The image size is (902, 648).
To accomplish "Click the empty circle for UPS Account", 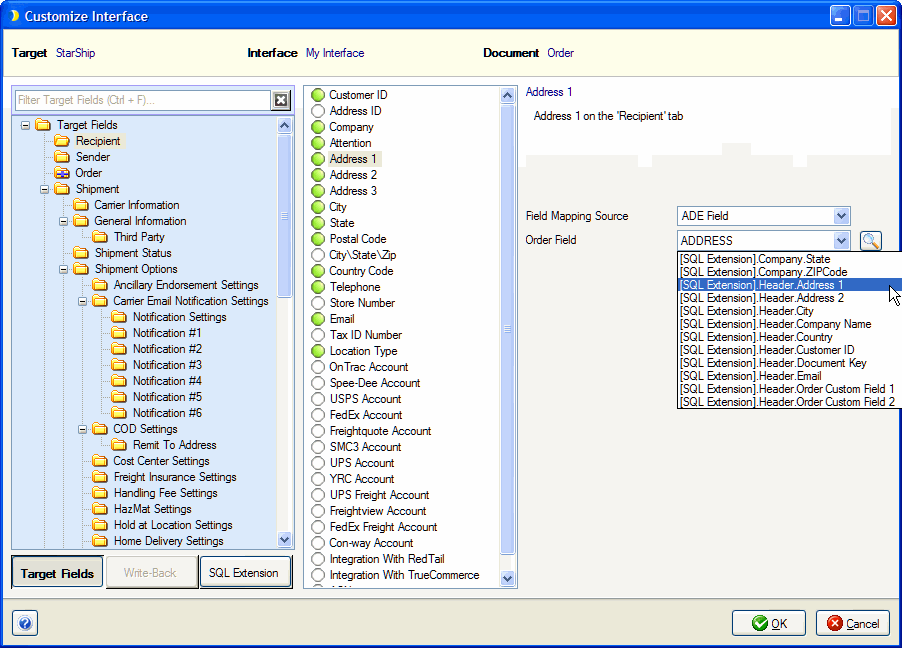I will [318, 463].
